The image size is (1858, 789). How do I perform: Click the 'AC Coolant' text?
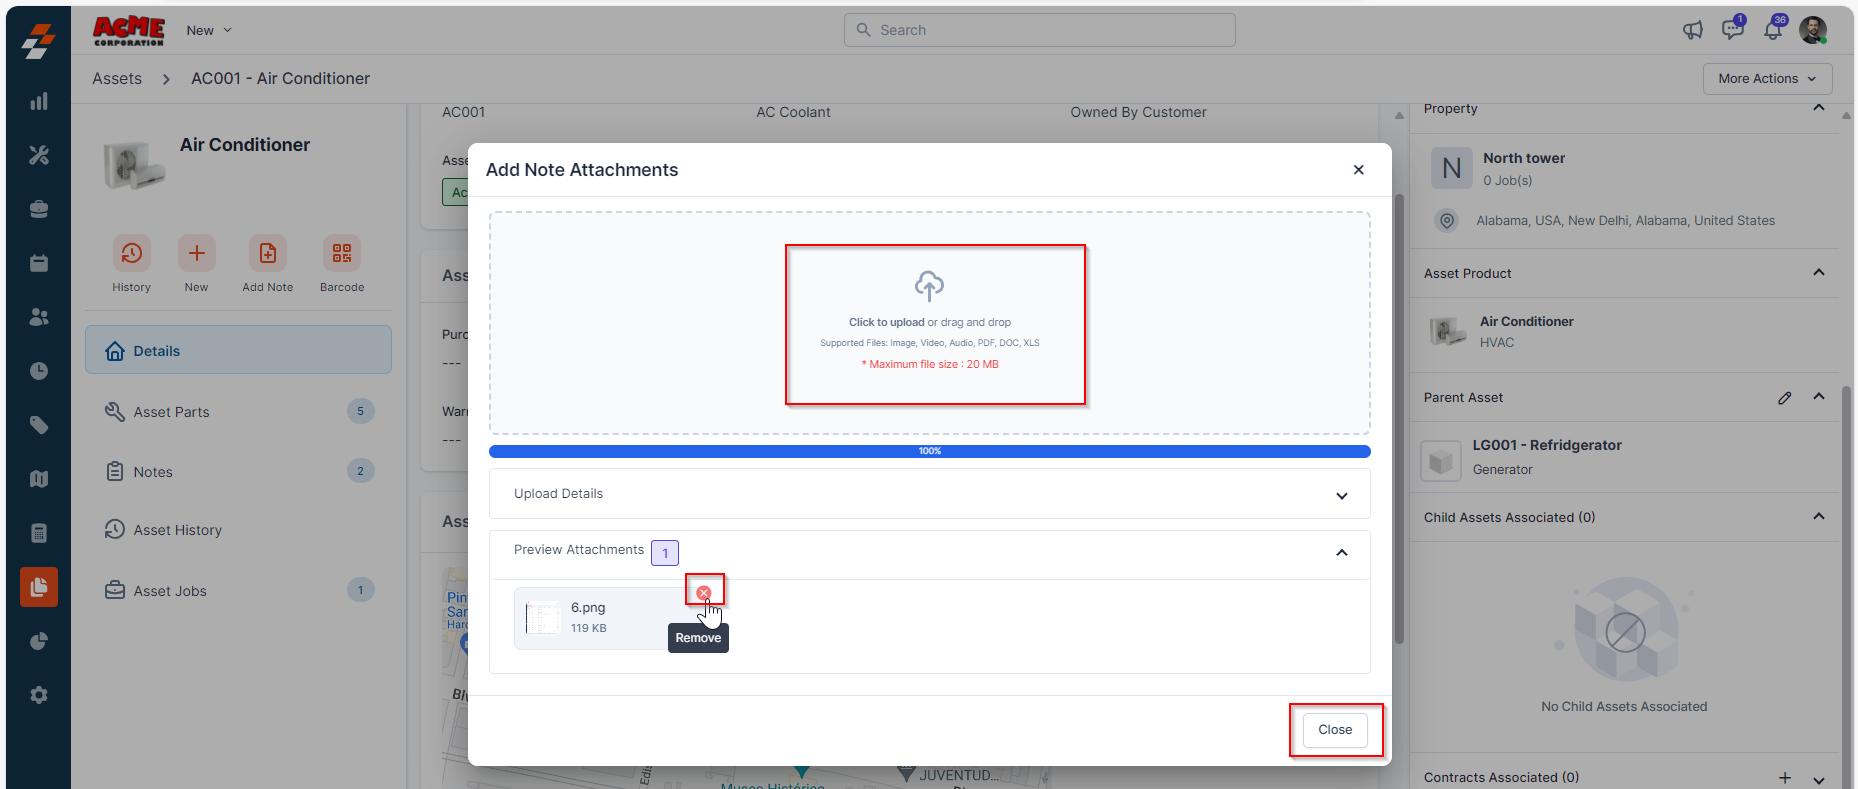[793, 112]
